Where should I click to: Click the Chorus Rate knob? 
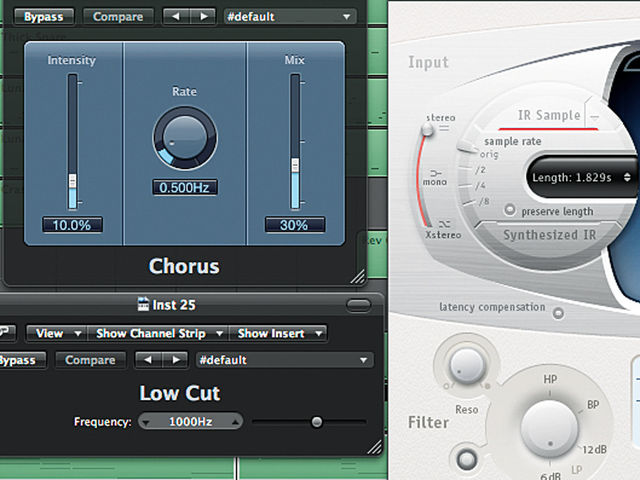(x=185, y=138)
